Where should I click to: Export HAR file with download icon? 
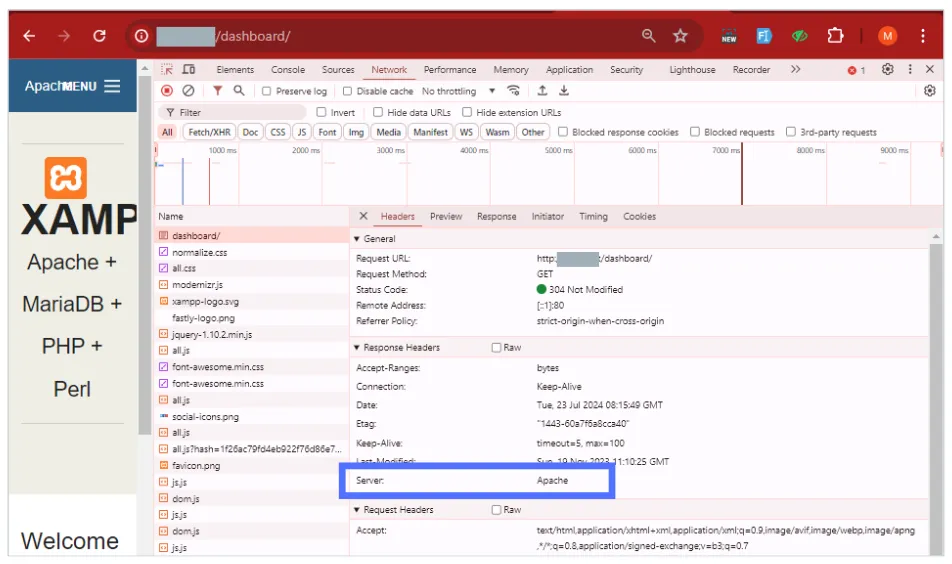(564, 90)
